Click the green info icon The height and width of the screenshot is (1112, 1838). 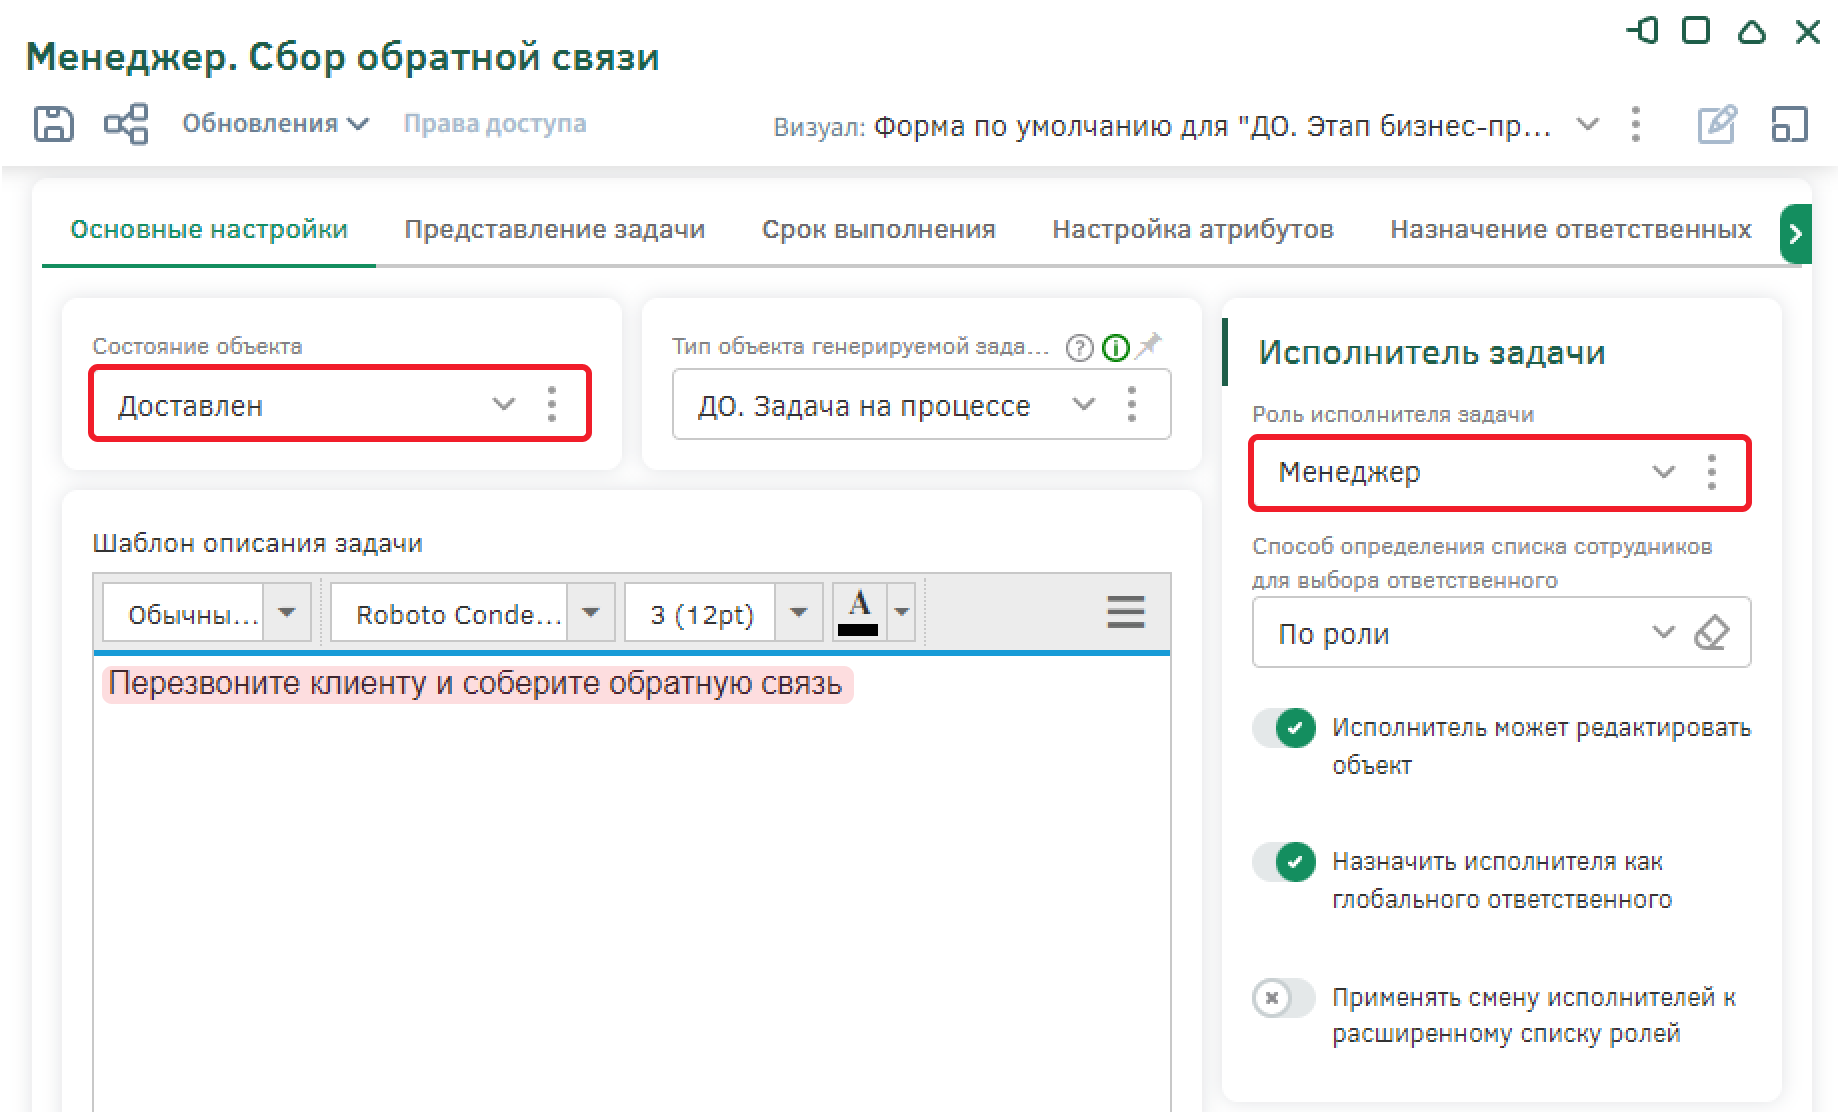tap(1115, 348)
